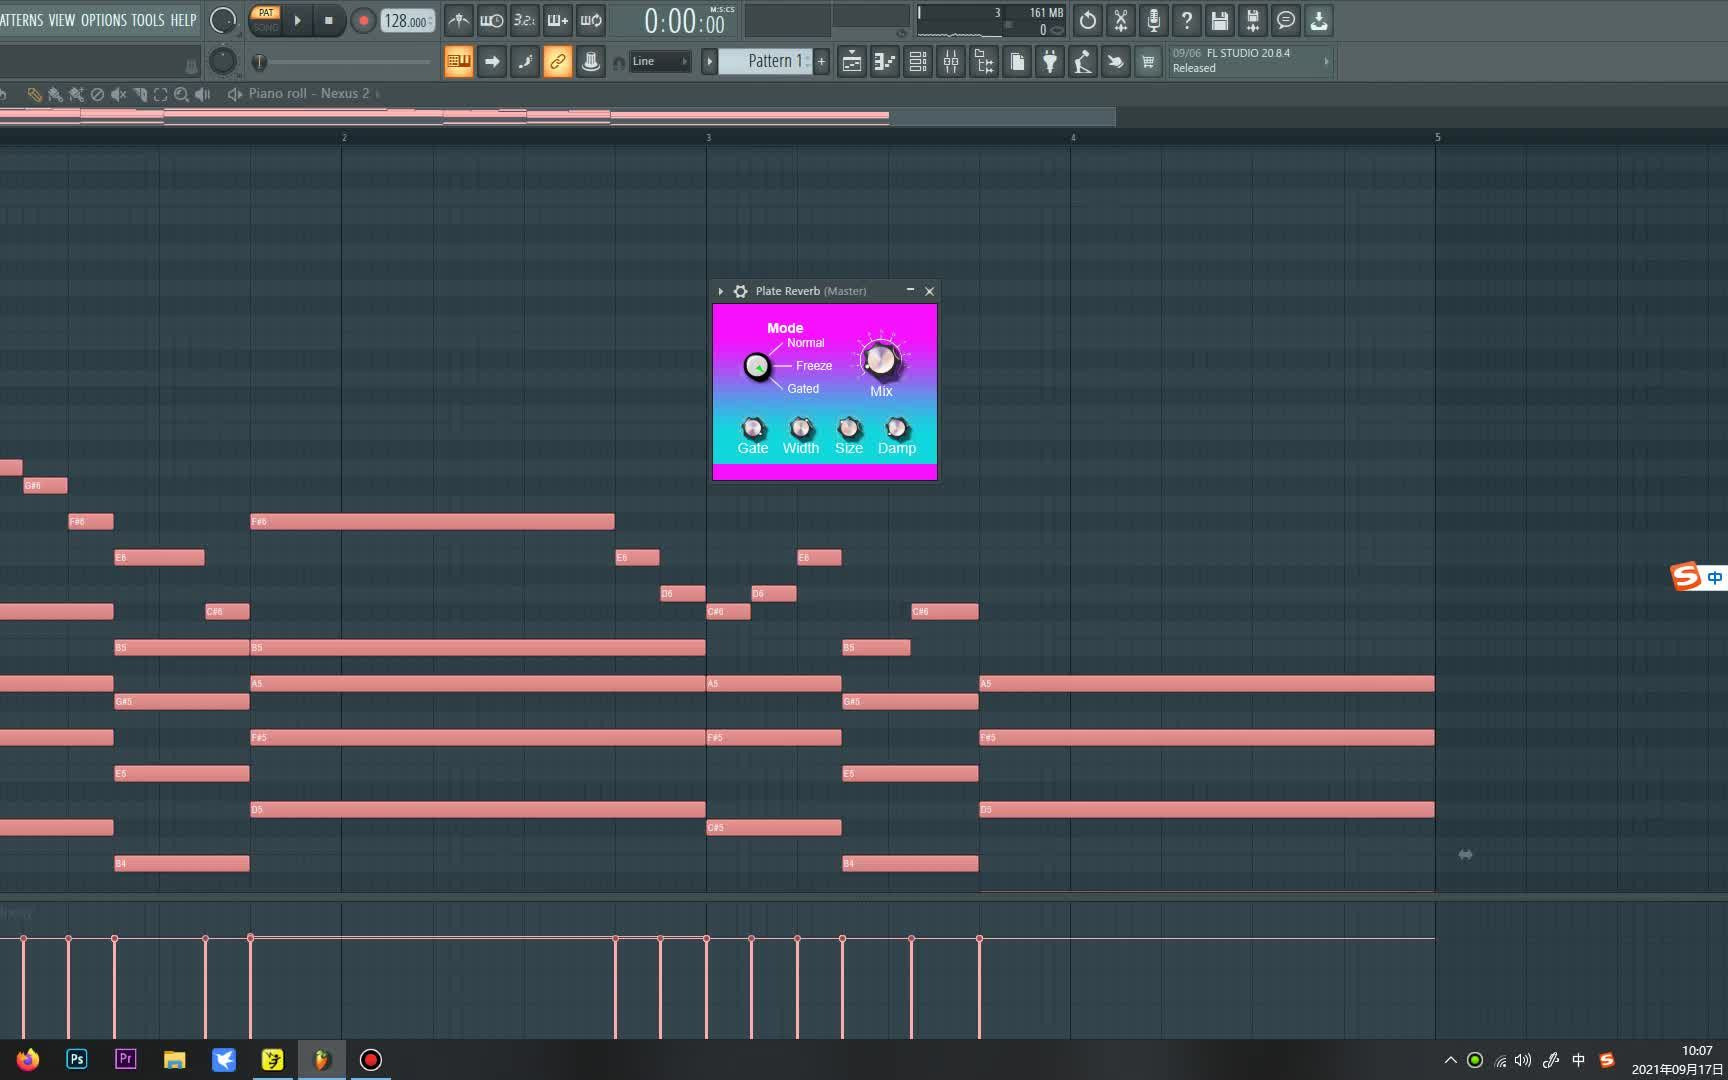This screenshot has height=1080, width=1728.
Task: Click the Plate Reverb Damp knob
Action: pyautogui.click(x=897, y=428)
